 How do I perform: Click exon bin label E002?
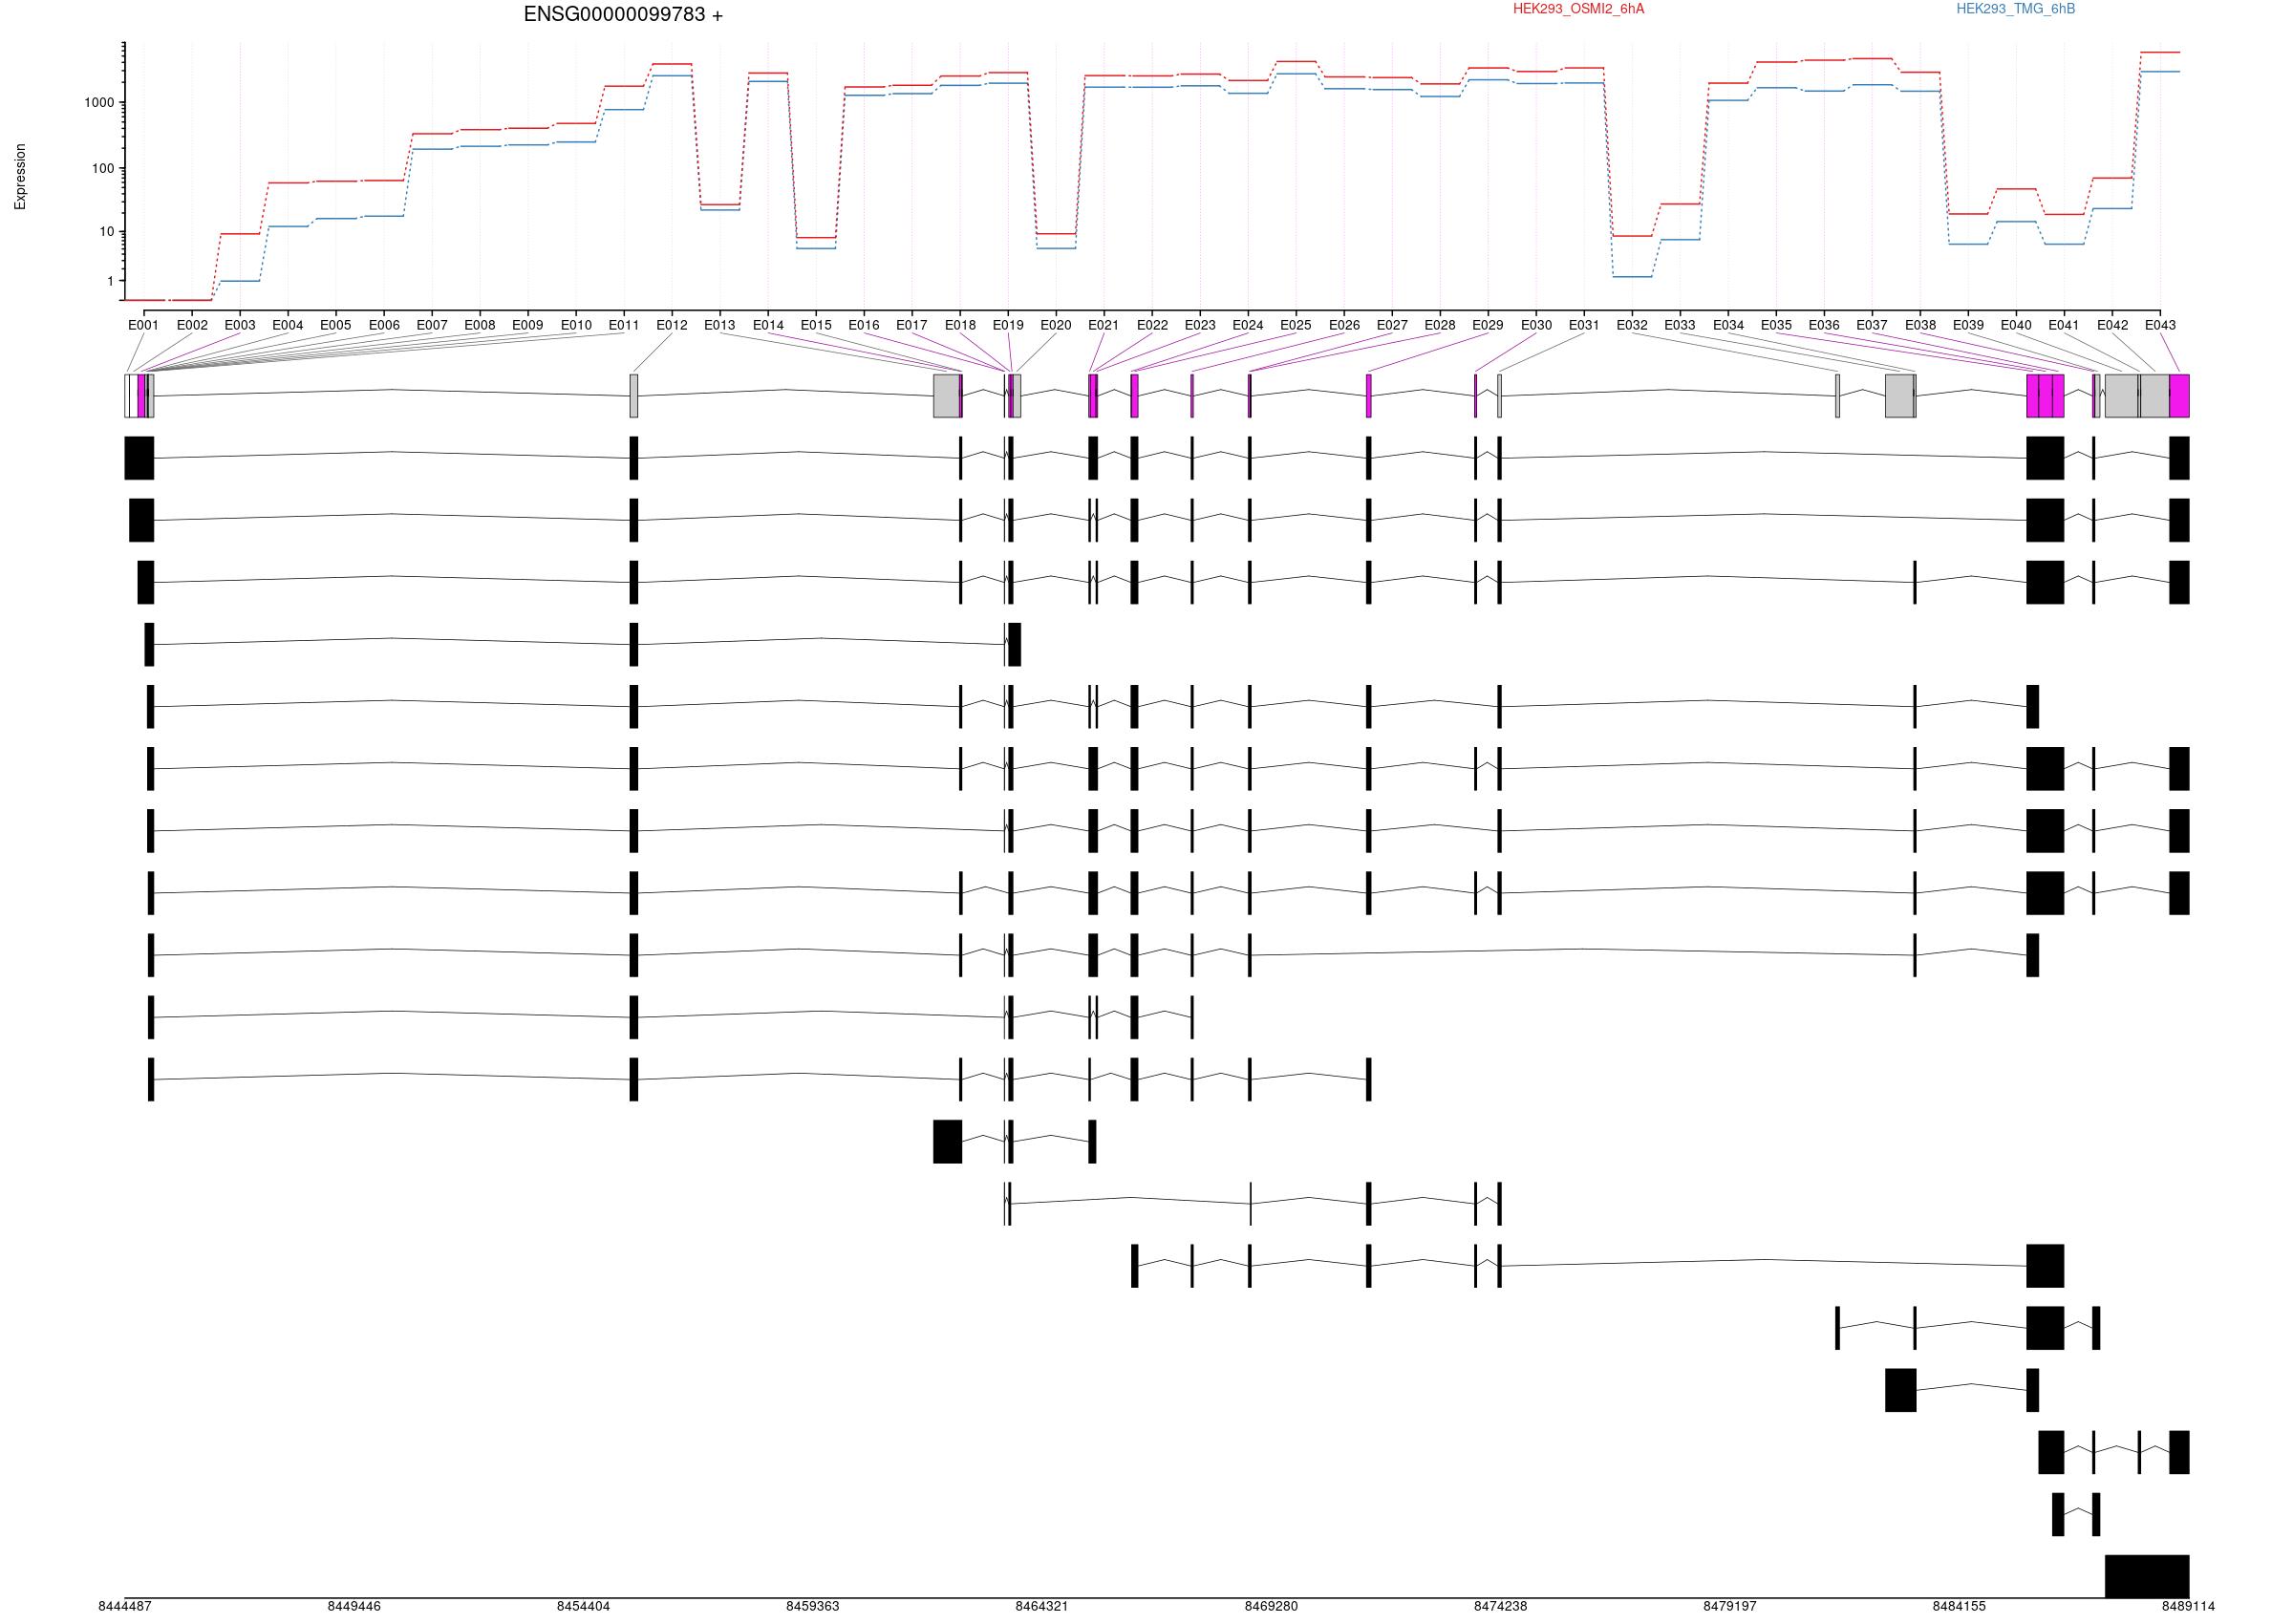(x=192, y=325)
